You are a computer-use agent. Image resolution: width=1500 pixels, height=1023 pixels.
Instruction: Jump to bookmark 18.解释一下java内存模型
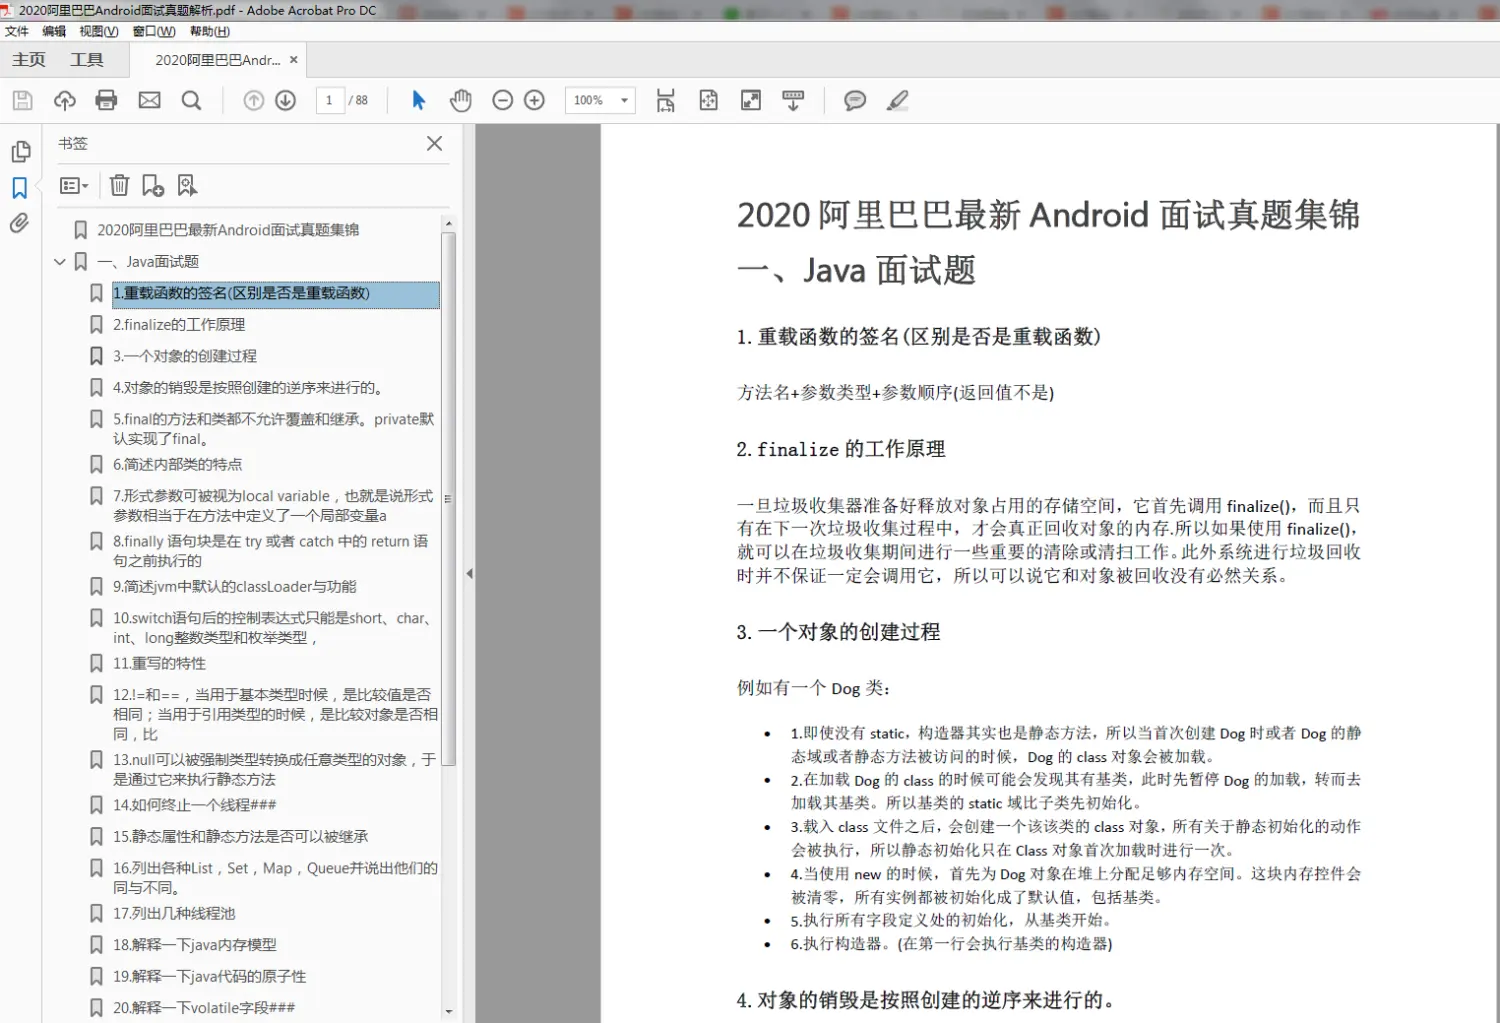pos(195,945)
